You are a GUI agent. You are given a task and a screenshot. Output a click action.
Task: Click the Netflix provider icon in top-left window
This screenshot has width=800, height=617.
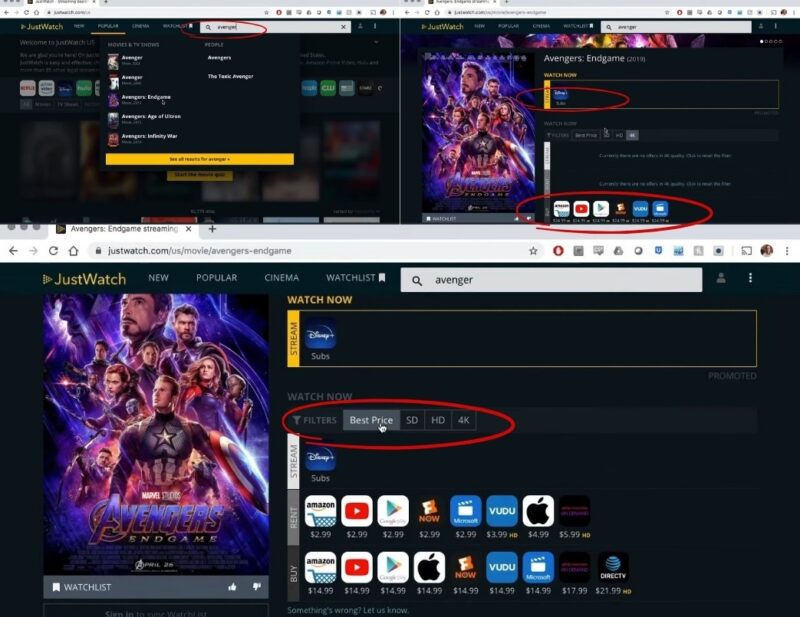(x=28, y=88)
